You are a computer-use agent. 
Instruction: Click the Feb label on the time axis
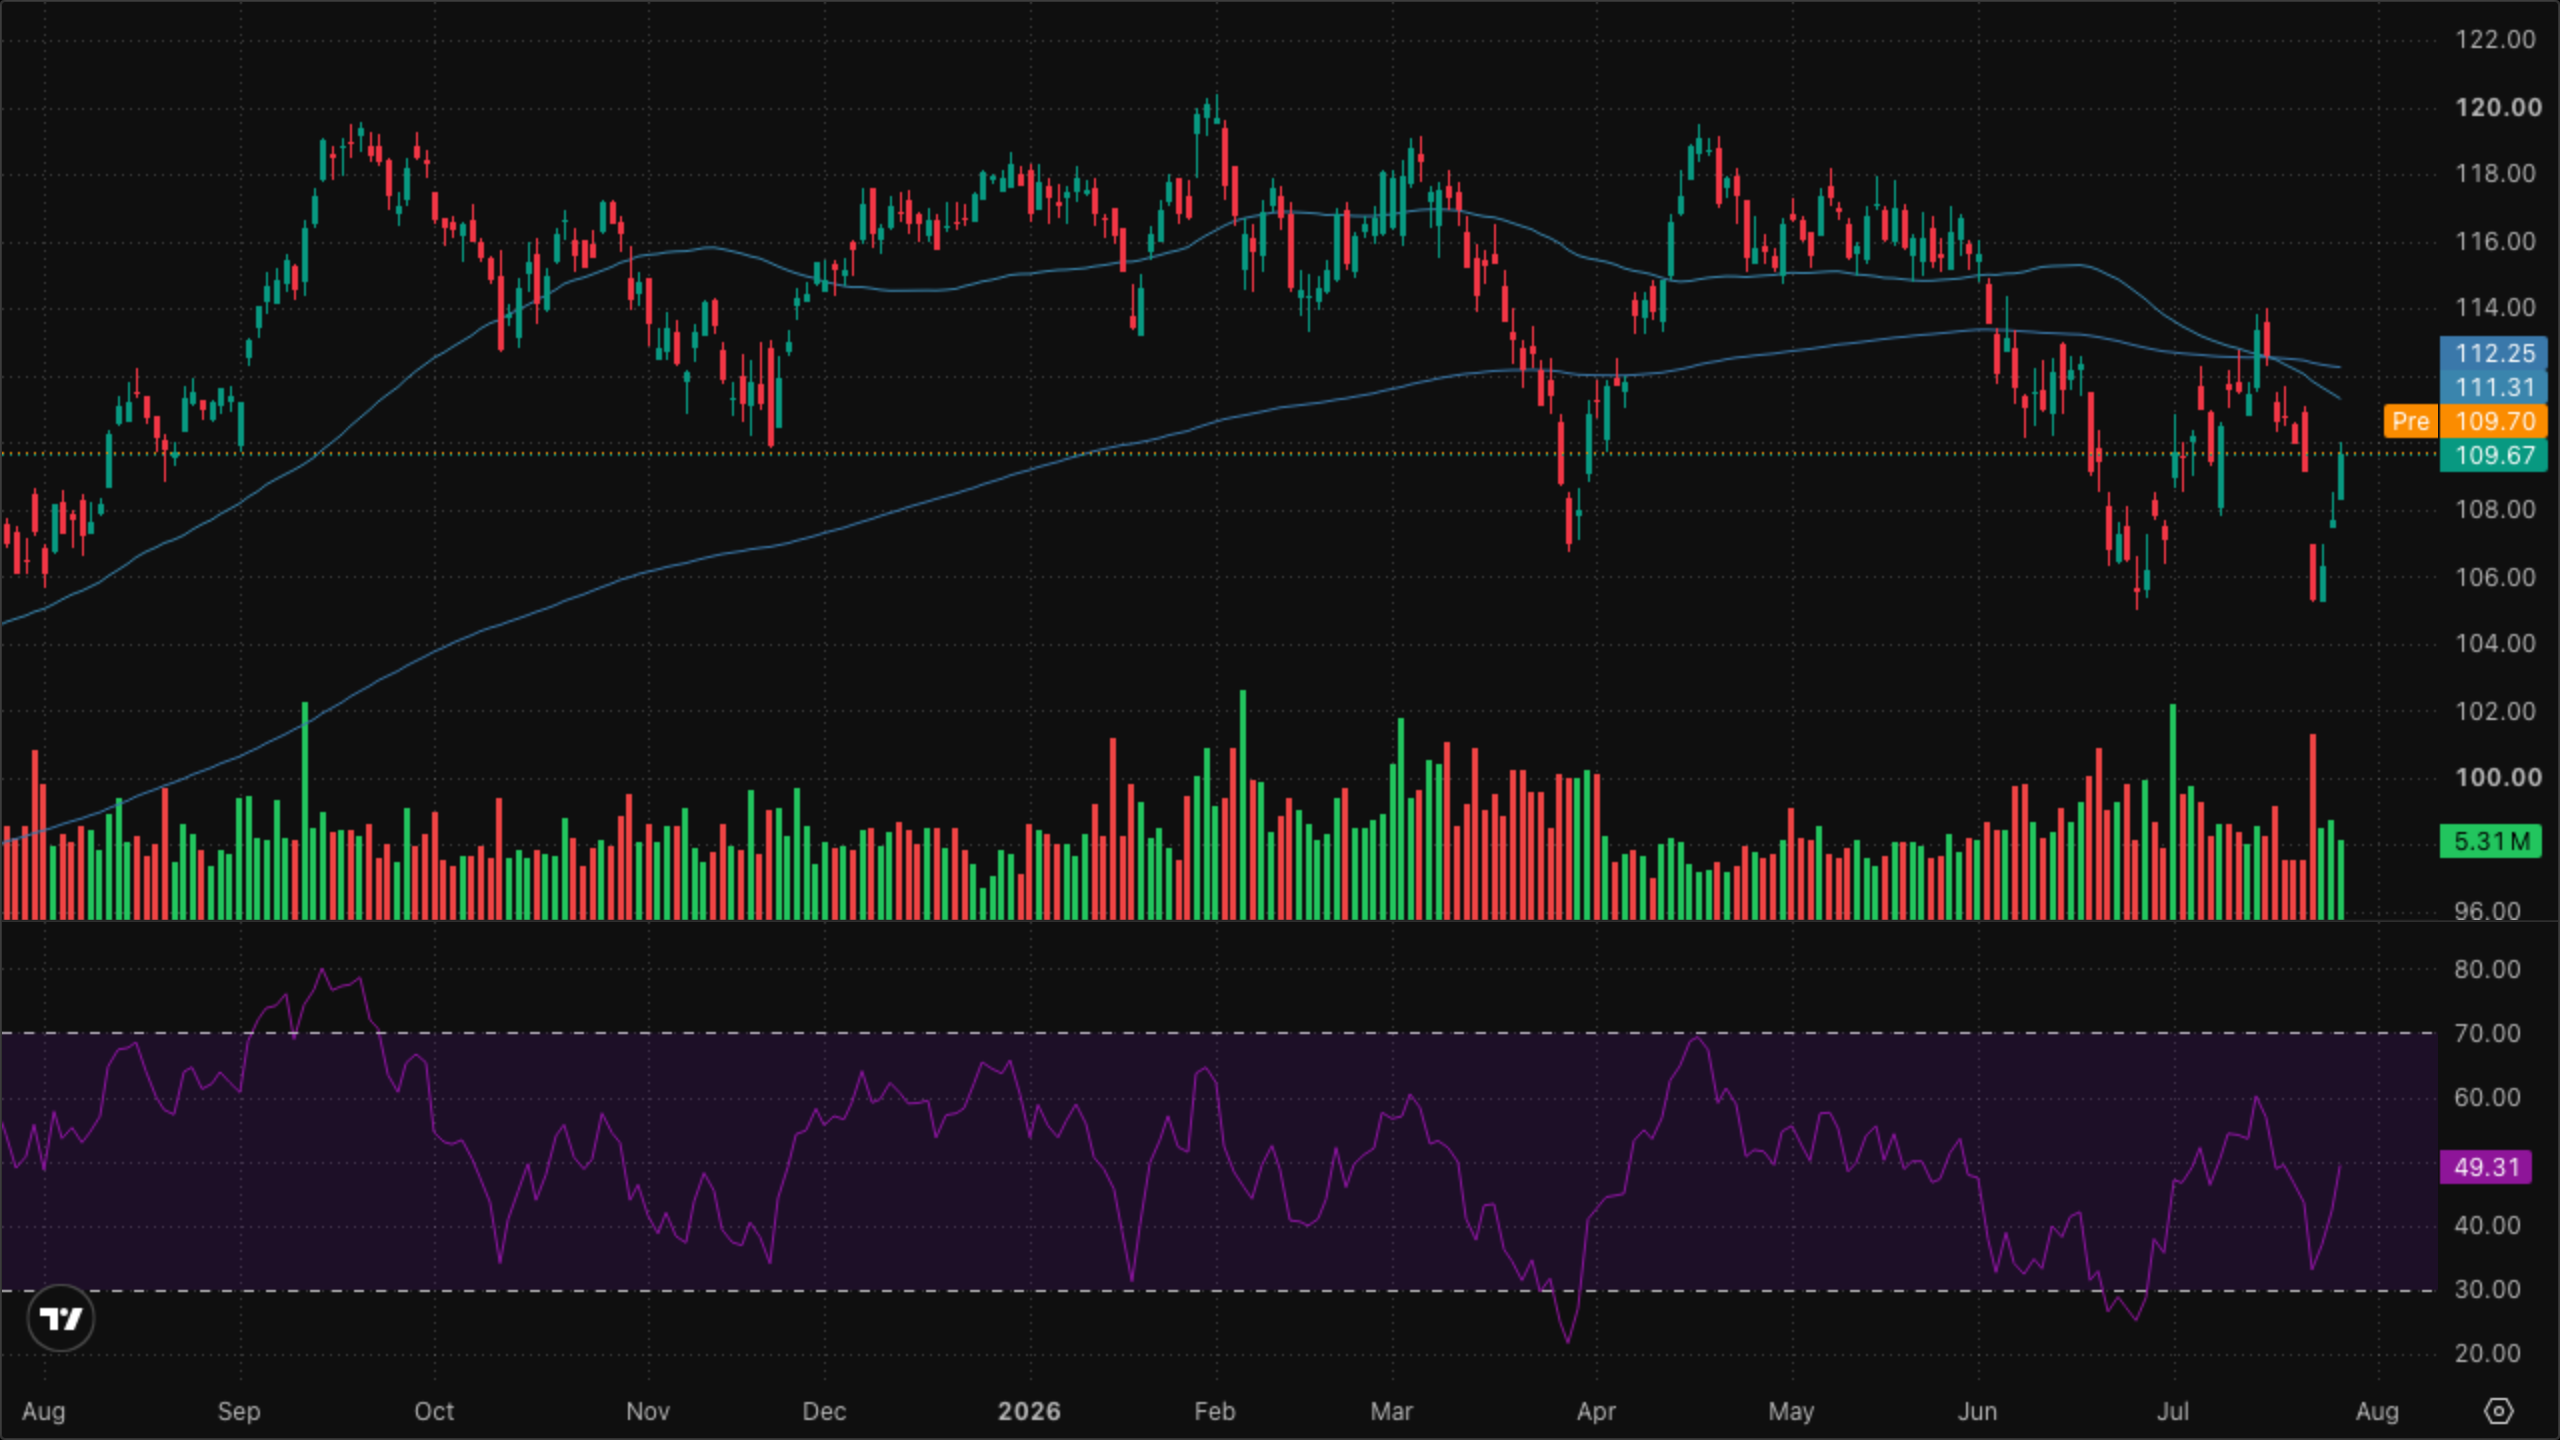1215,1412
